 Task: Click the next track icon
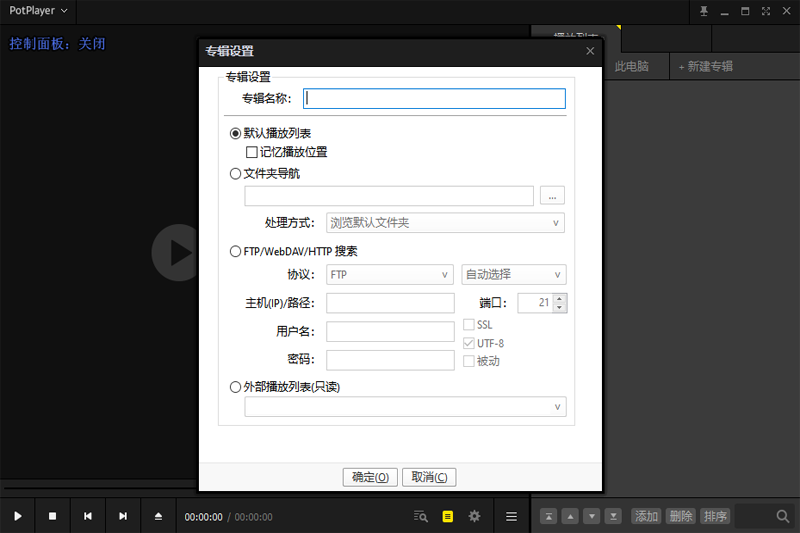point(123,516)
